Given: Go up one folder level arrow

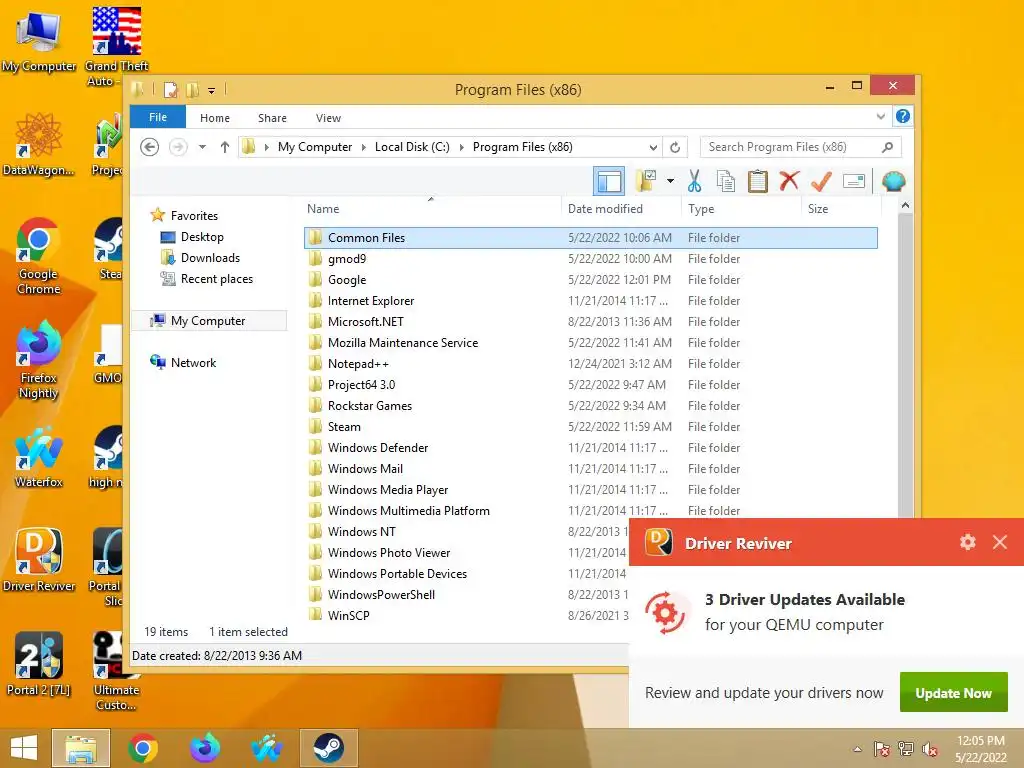Looking at the screenshot, I should tap(225, 147).
